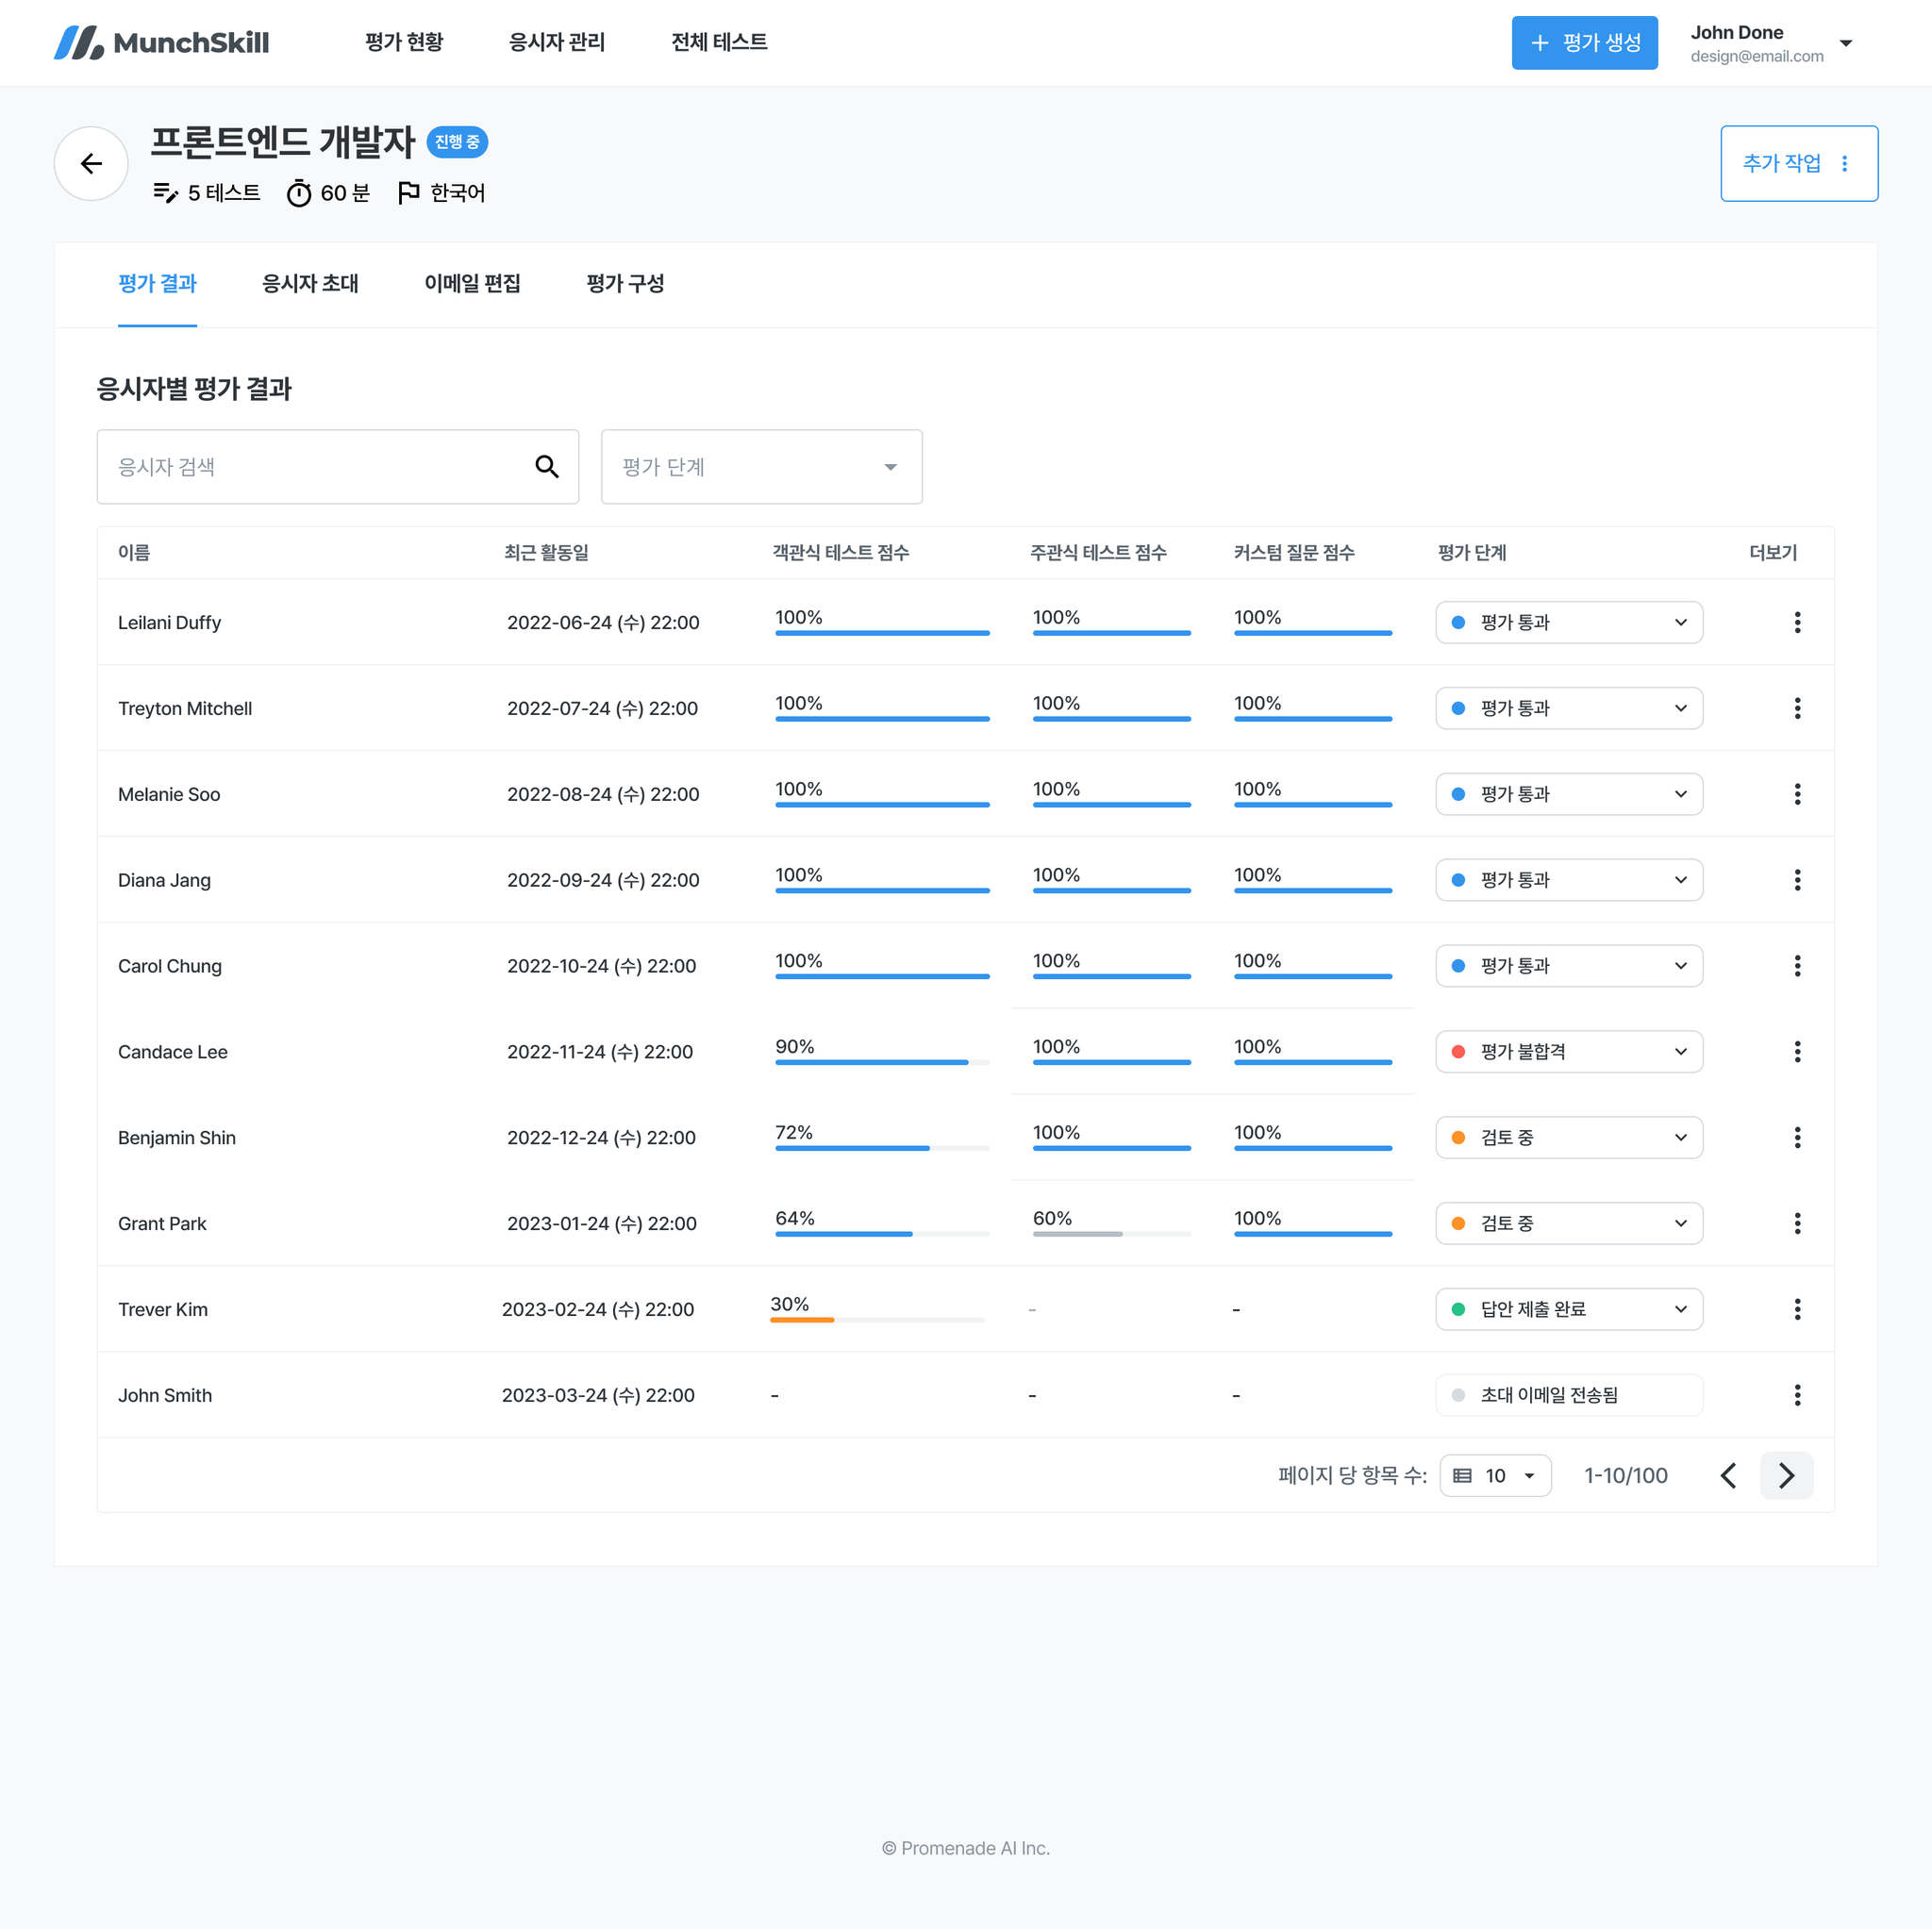Click the 평가 생성 button
1932x1929 pixels.
(1583, 42)
